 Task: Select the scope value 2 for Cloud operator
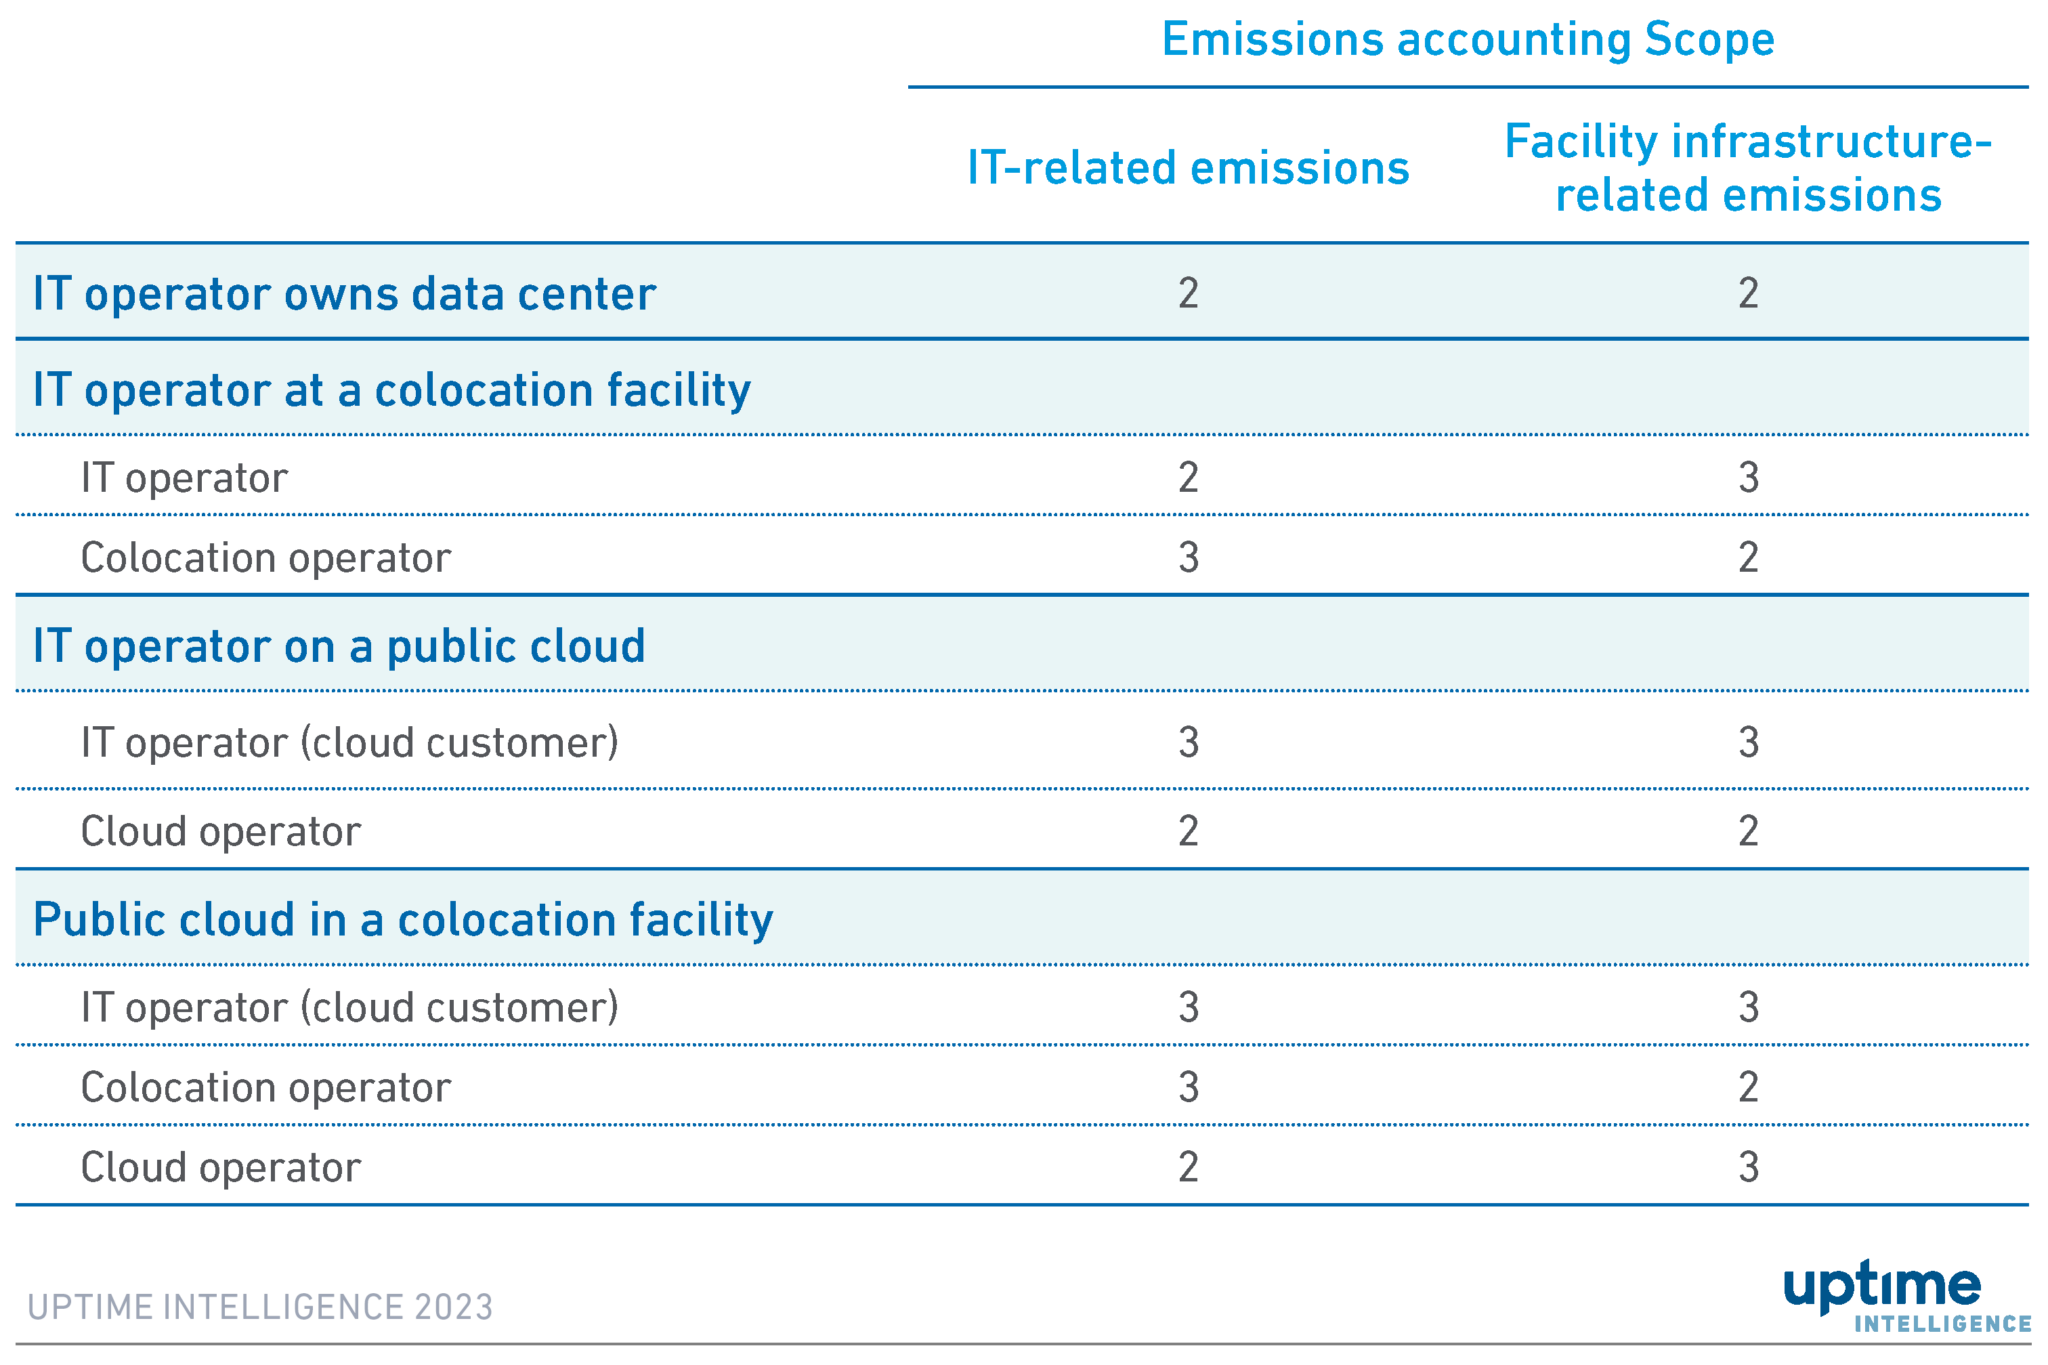(x=1190, y=830)
